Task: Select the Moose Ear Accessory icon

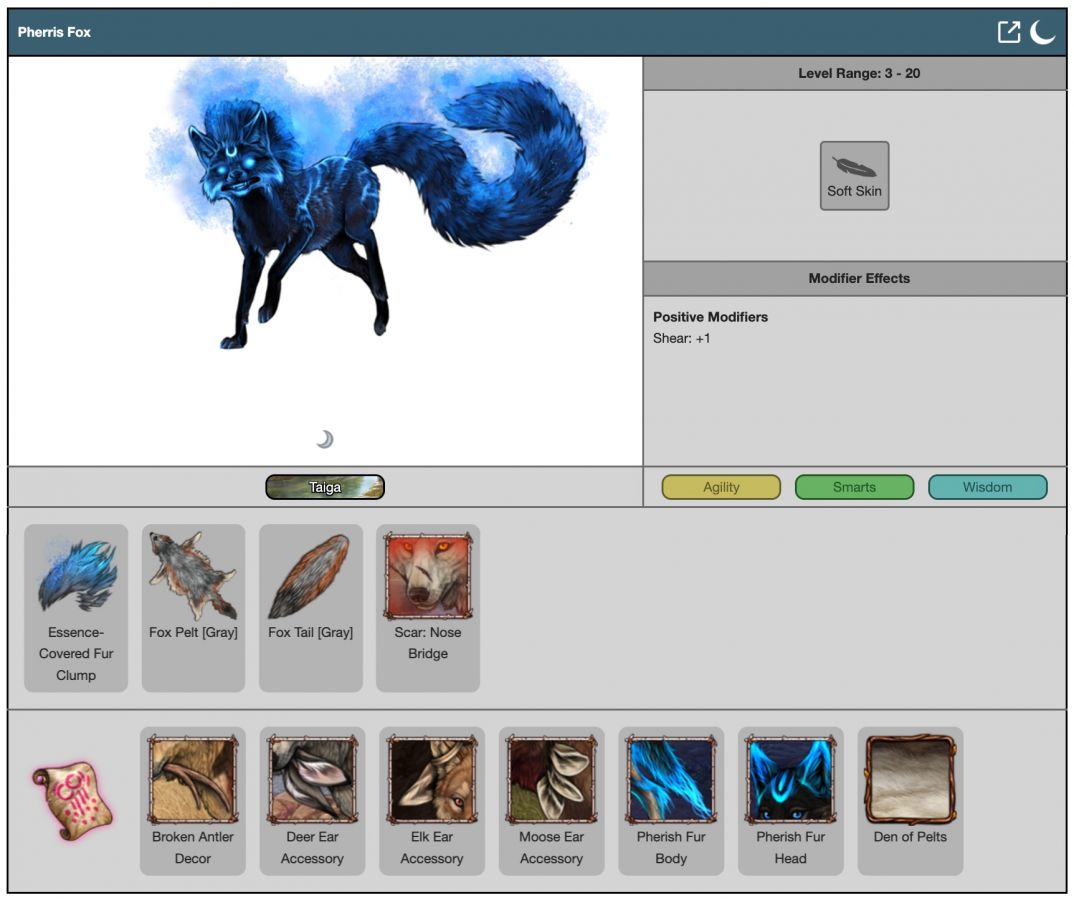Action: tap(551, 780)
